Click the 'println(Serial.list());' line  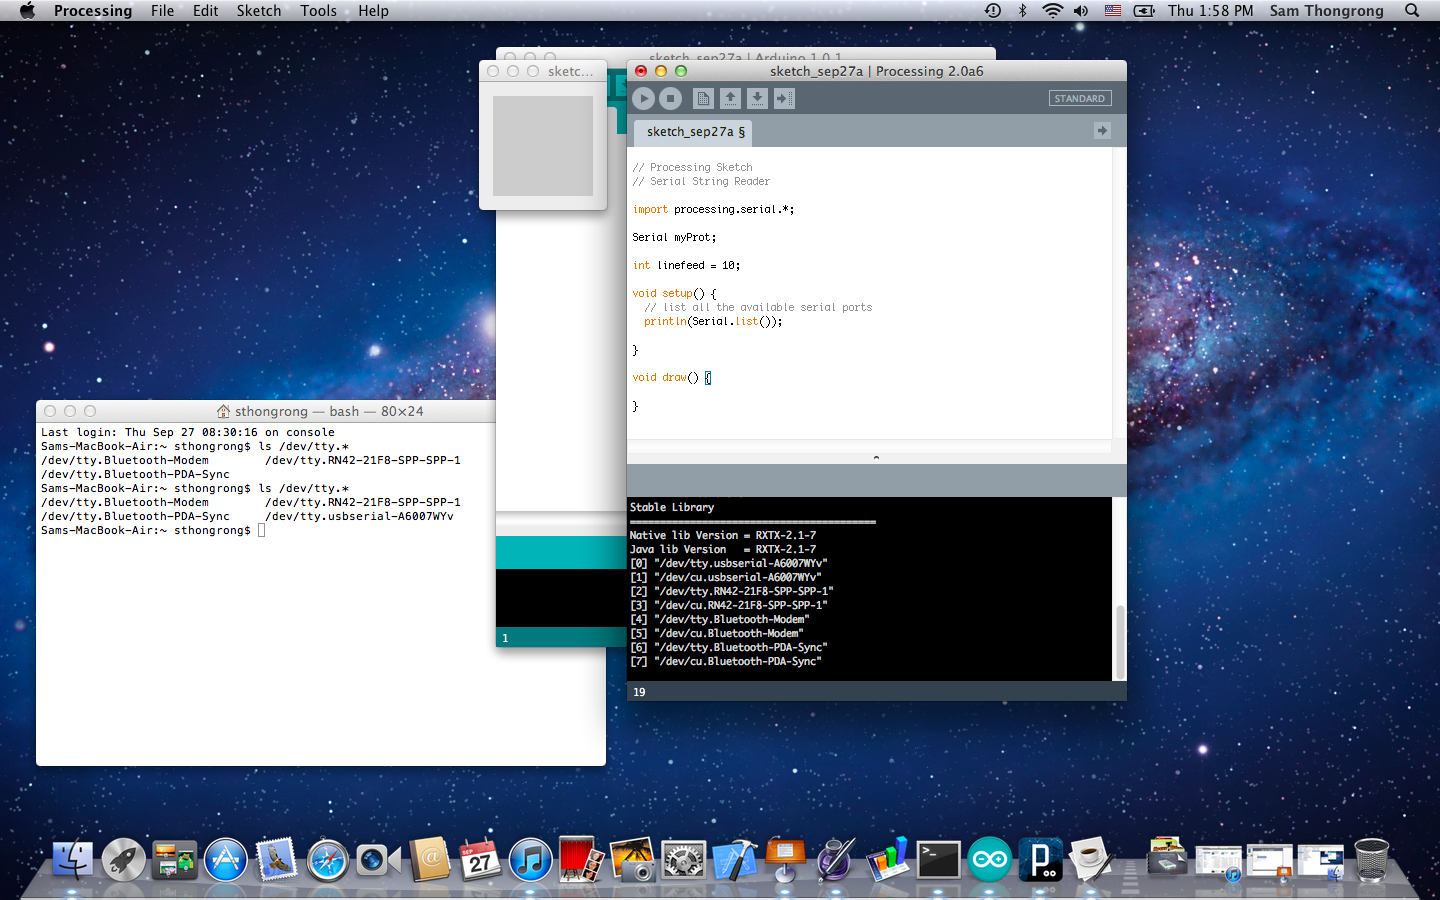click(713, 321)
